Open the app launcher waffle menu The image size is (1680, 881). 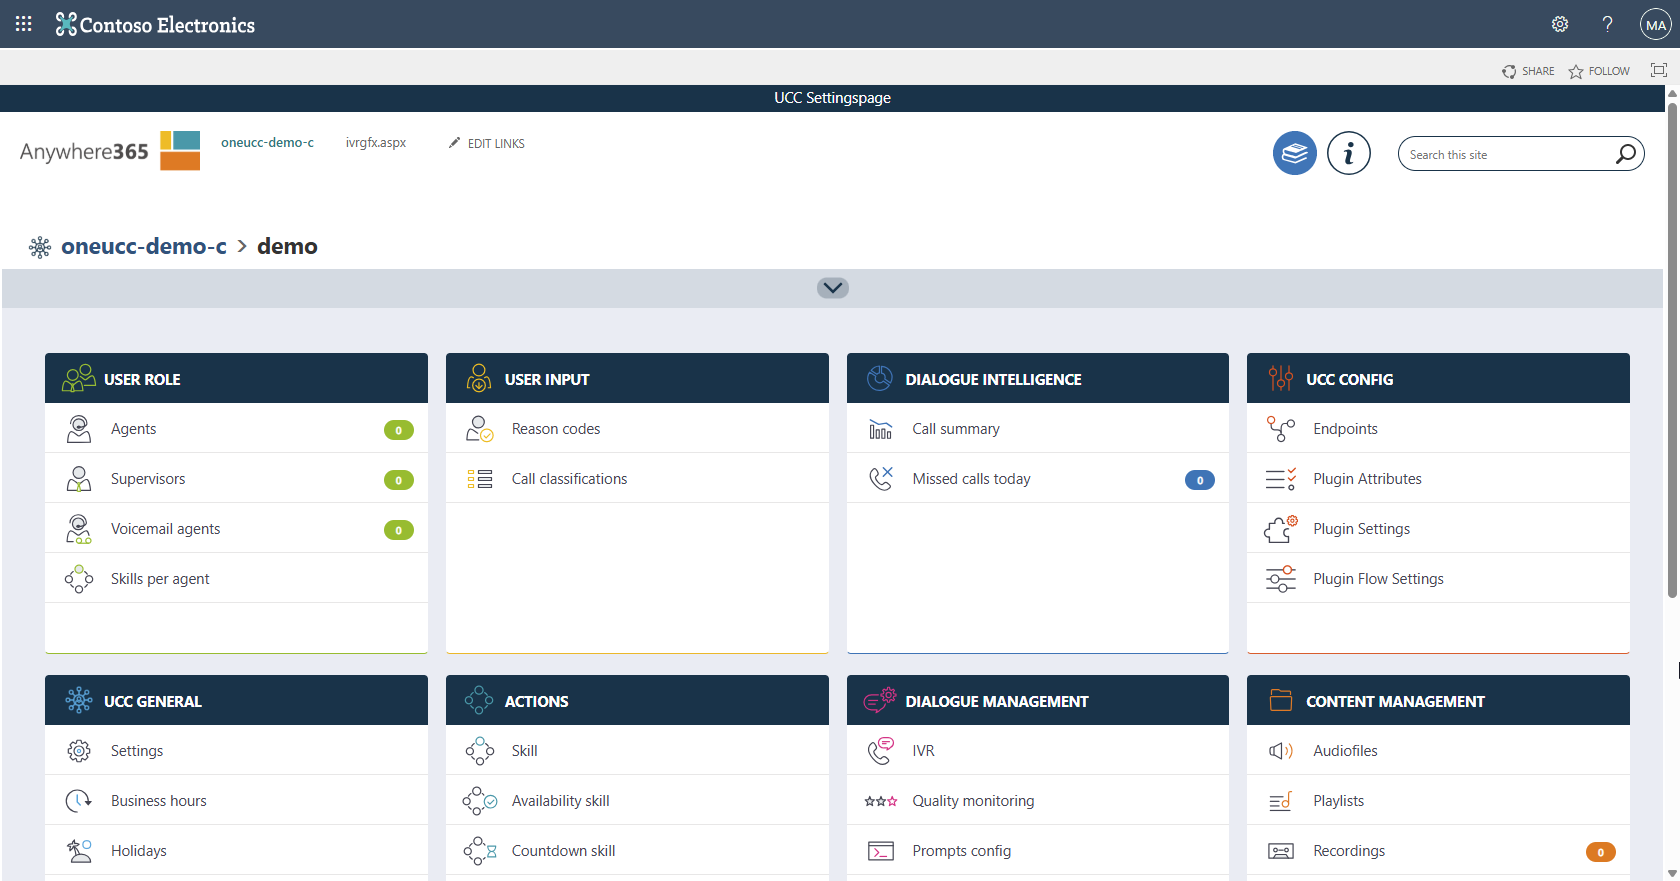[24, 24]
